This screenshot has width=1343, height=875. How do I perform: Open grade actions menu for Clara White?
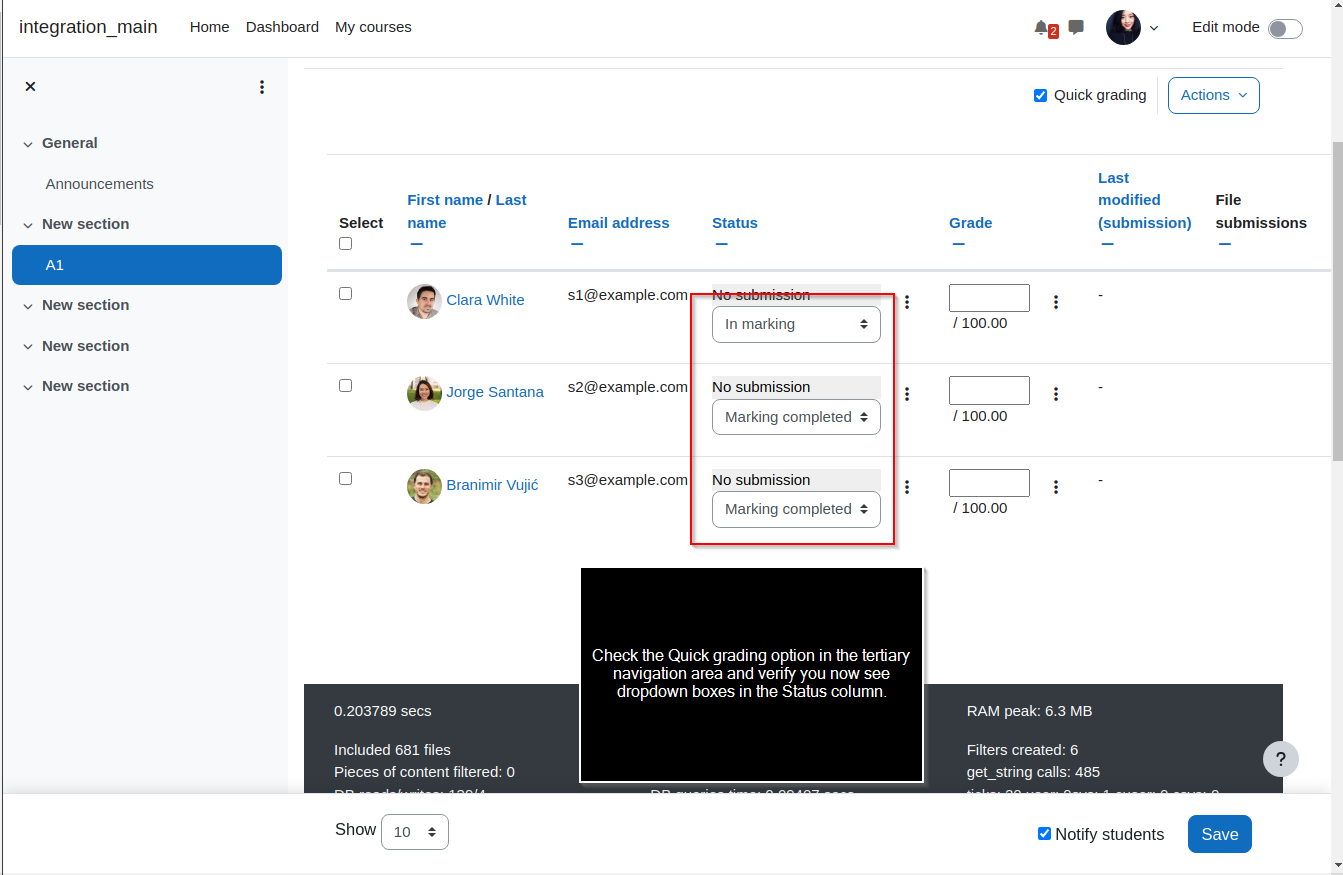click(1056, 302)
